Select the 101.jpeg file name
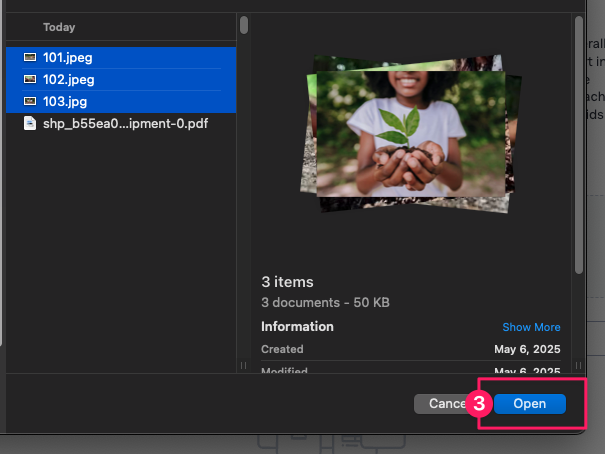This screenshot has width=605, height=454. (68, 57)
